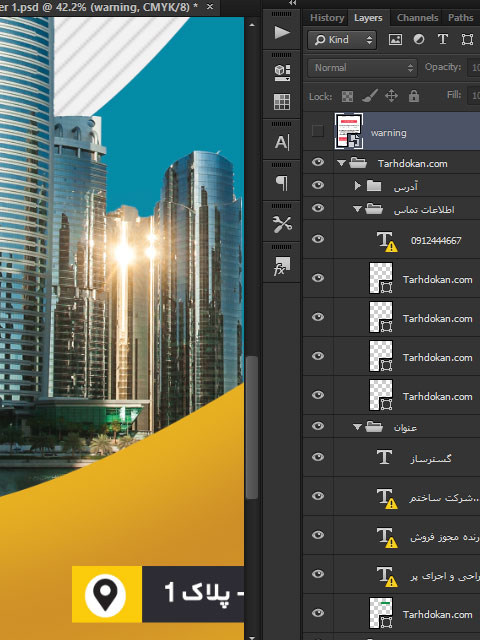480x640 pixels.
Task: Hide the 0912444667 text layer
Action: click(x=318, y=239)
